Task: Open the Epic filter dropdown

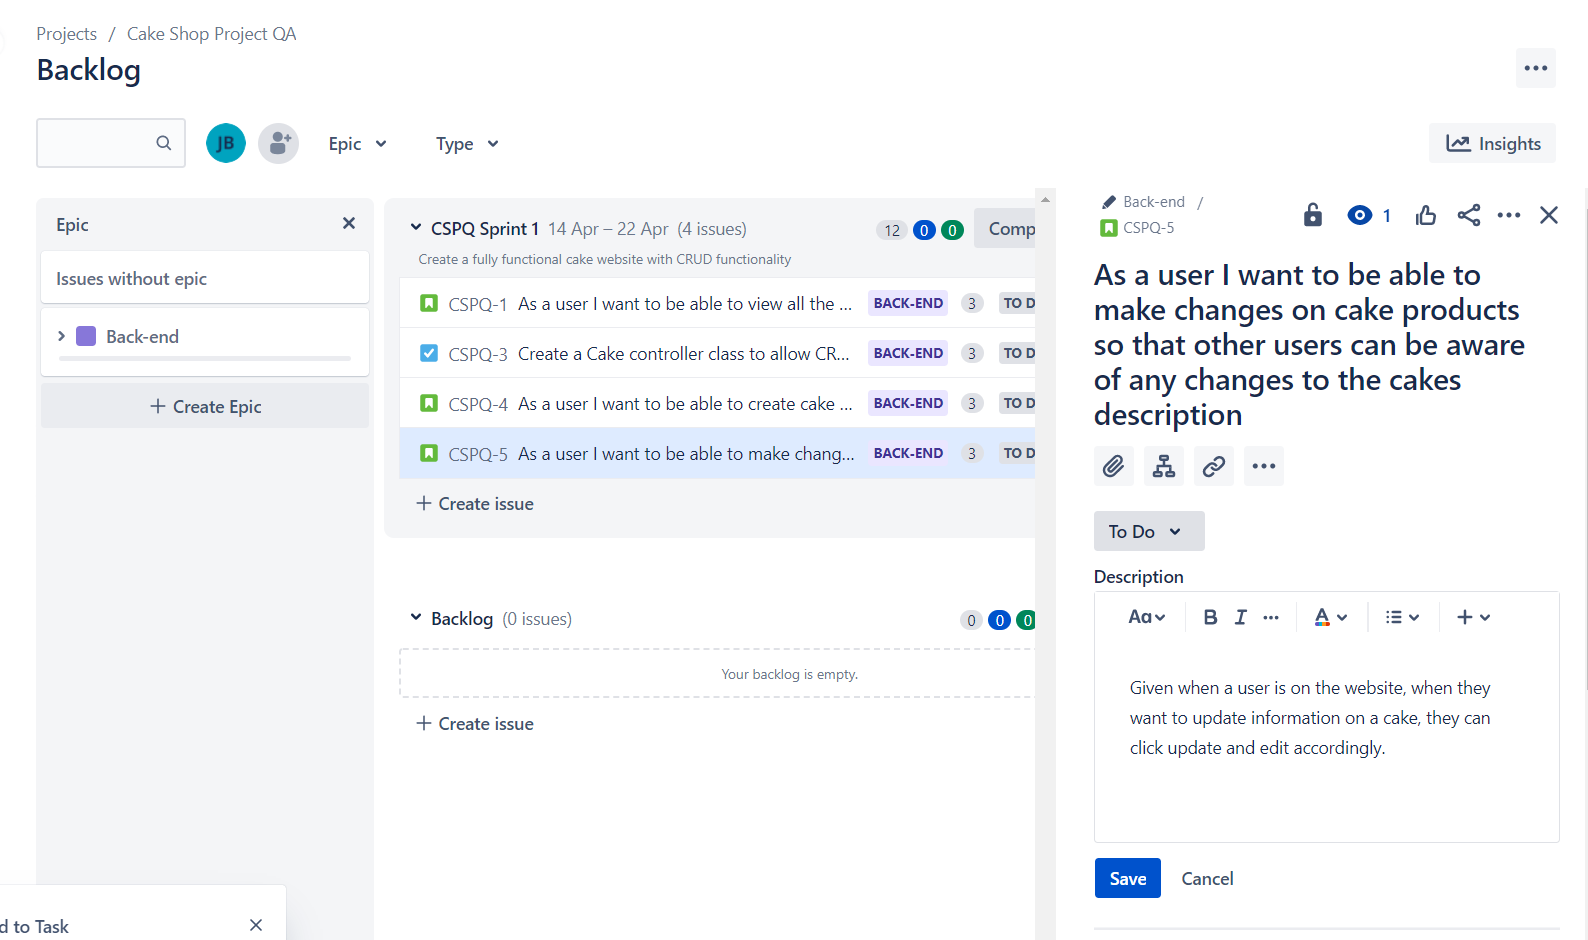Action: click(357, 144)
